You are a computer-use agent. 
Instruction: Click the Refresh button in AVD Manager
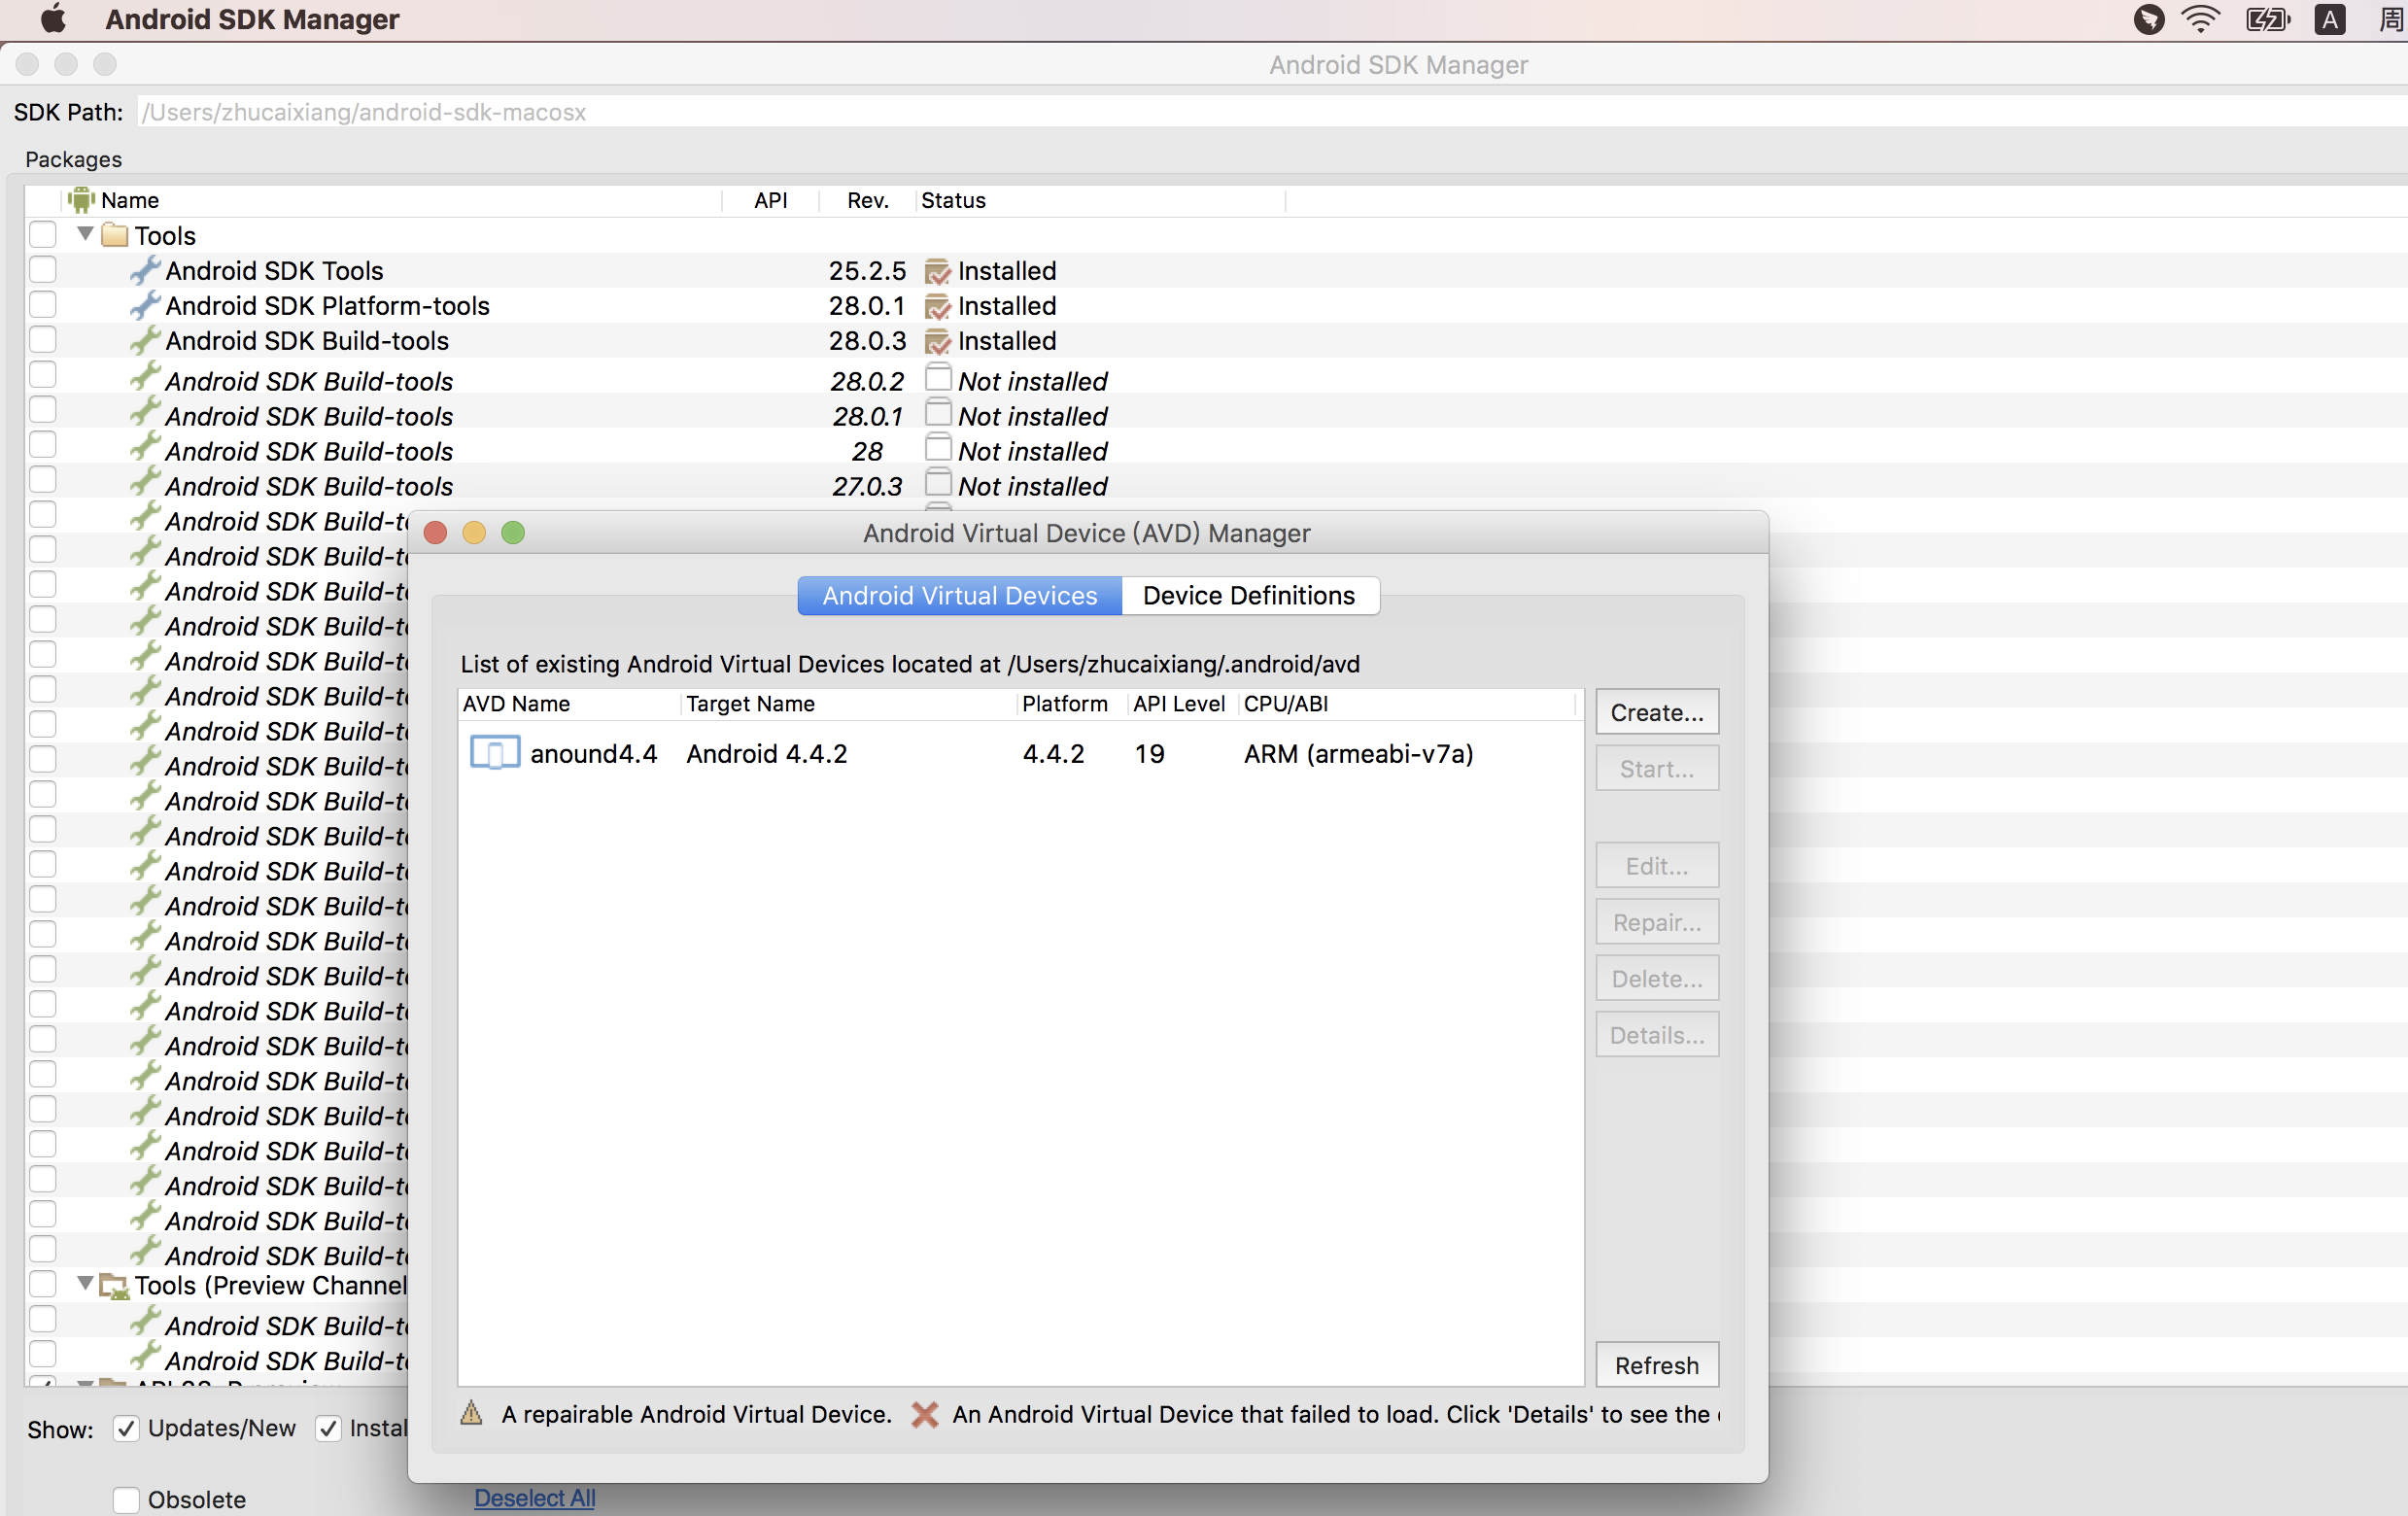[x=1656, y=1365]
